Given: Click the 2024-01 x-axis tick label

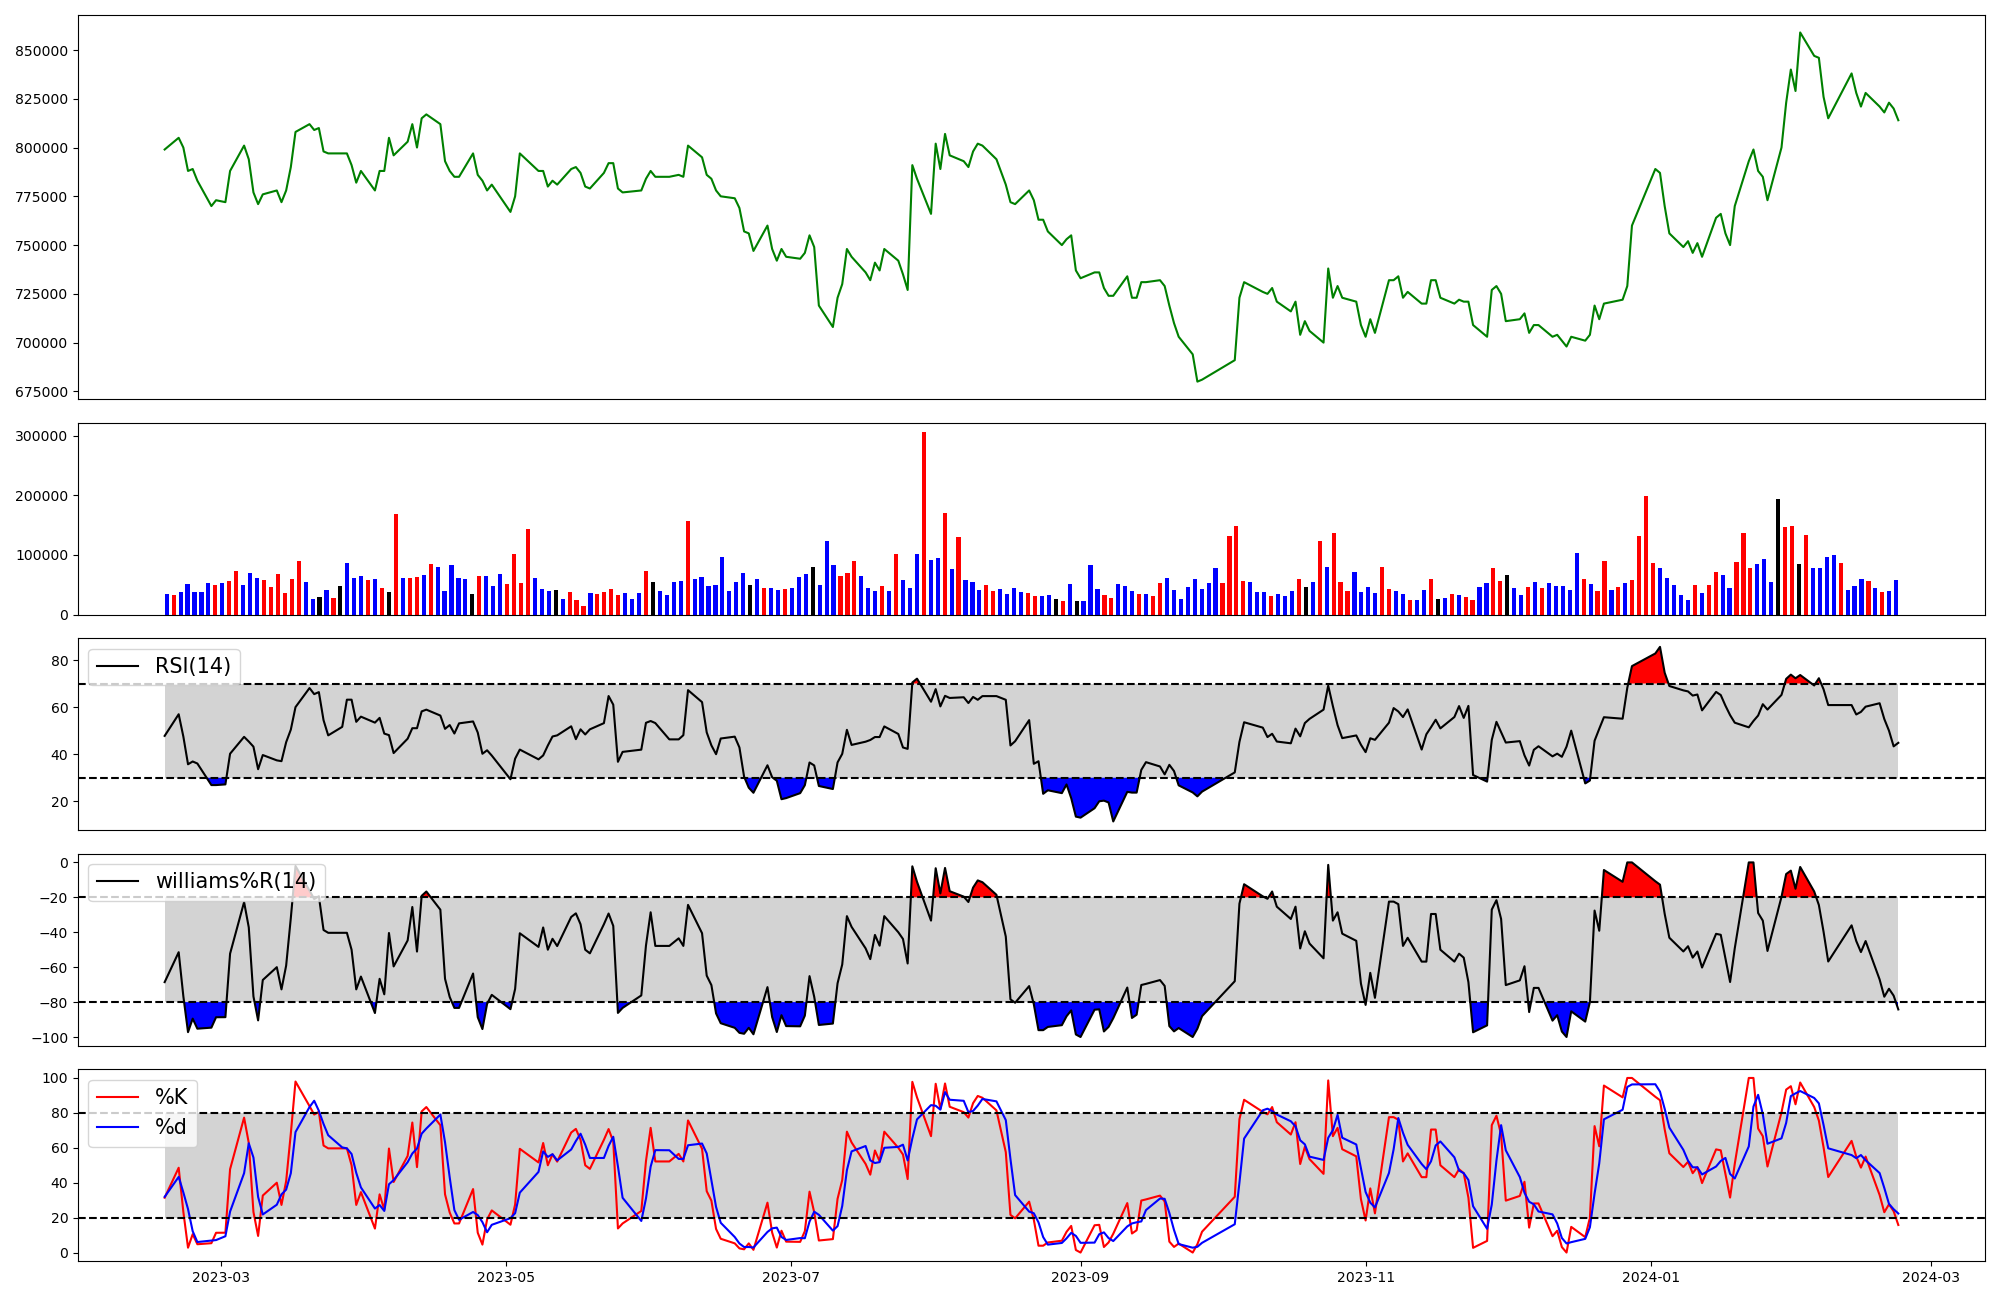Looking at the screenshot, I should (x=1651, y=1277).
